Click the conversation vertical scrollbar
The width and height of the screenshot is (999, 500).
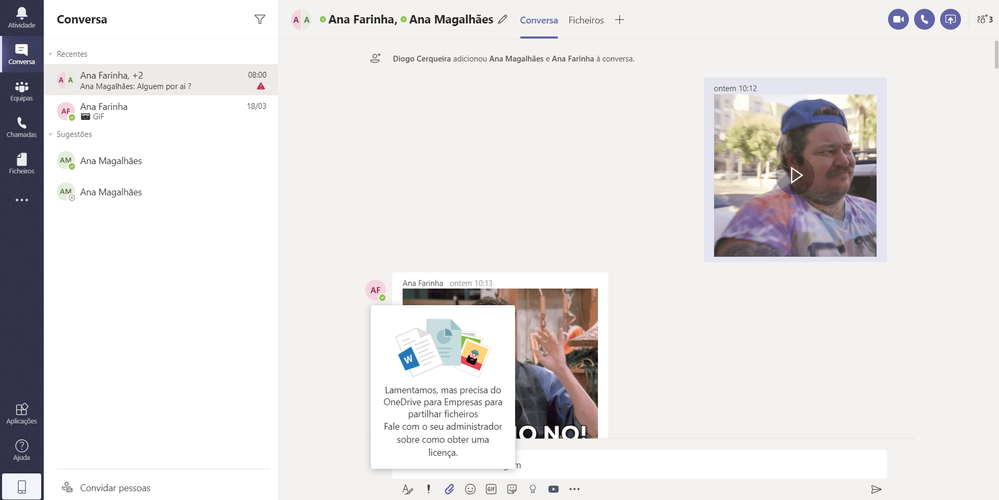coord(995,54)
